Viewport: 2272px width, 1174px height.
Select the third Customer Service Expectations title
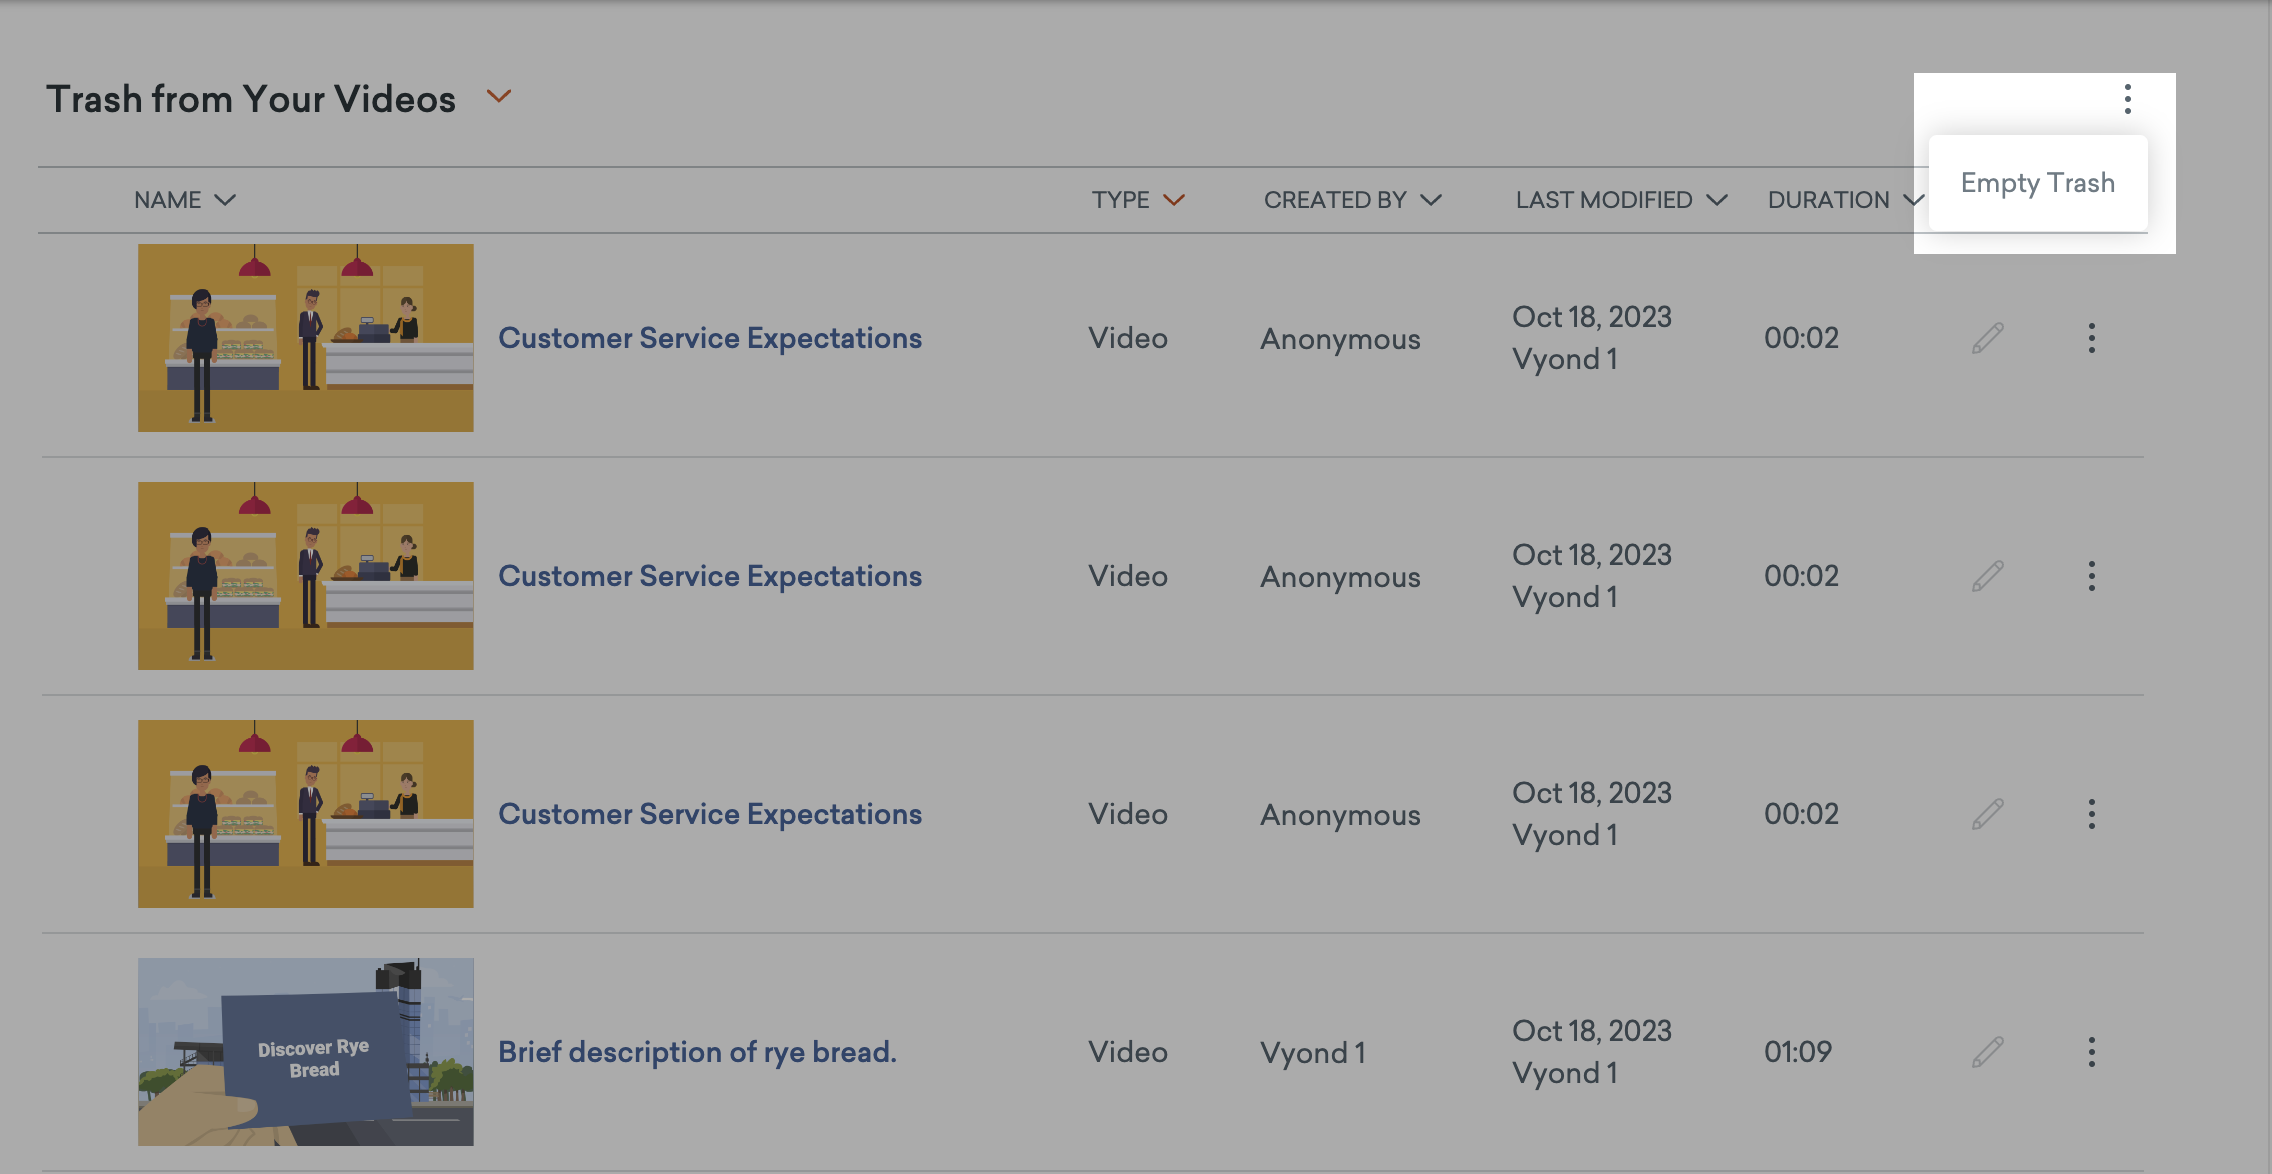pyautogui.click(x=710, y=813)
